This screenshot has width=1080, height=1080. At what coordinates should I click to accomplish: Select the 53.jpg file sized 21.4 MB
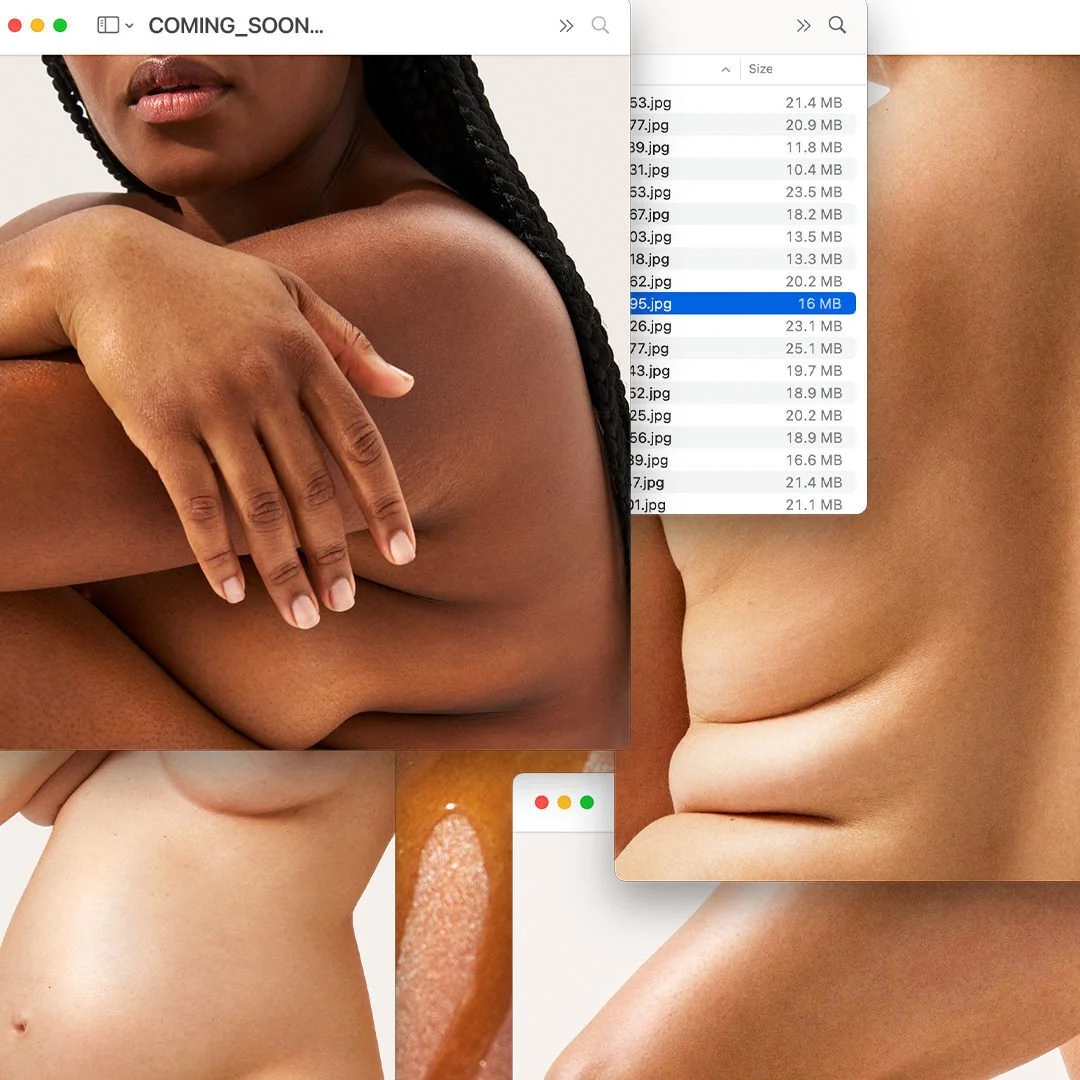coord(742,103)
